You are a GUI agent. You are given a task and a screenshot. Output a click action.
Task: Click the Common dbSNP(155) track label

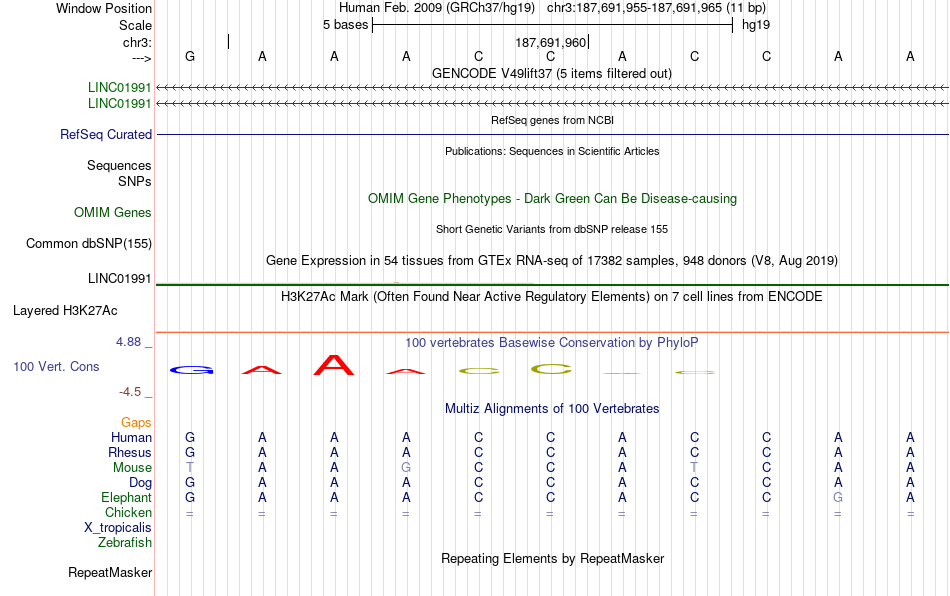[89, 243]
